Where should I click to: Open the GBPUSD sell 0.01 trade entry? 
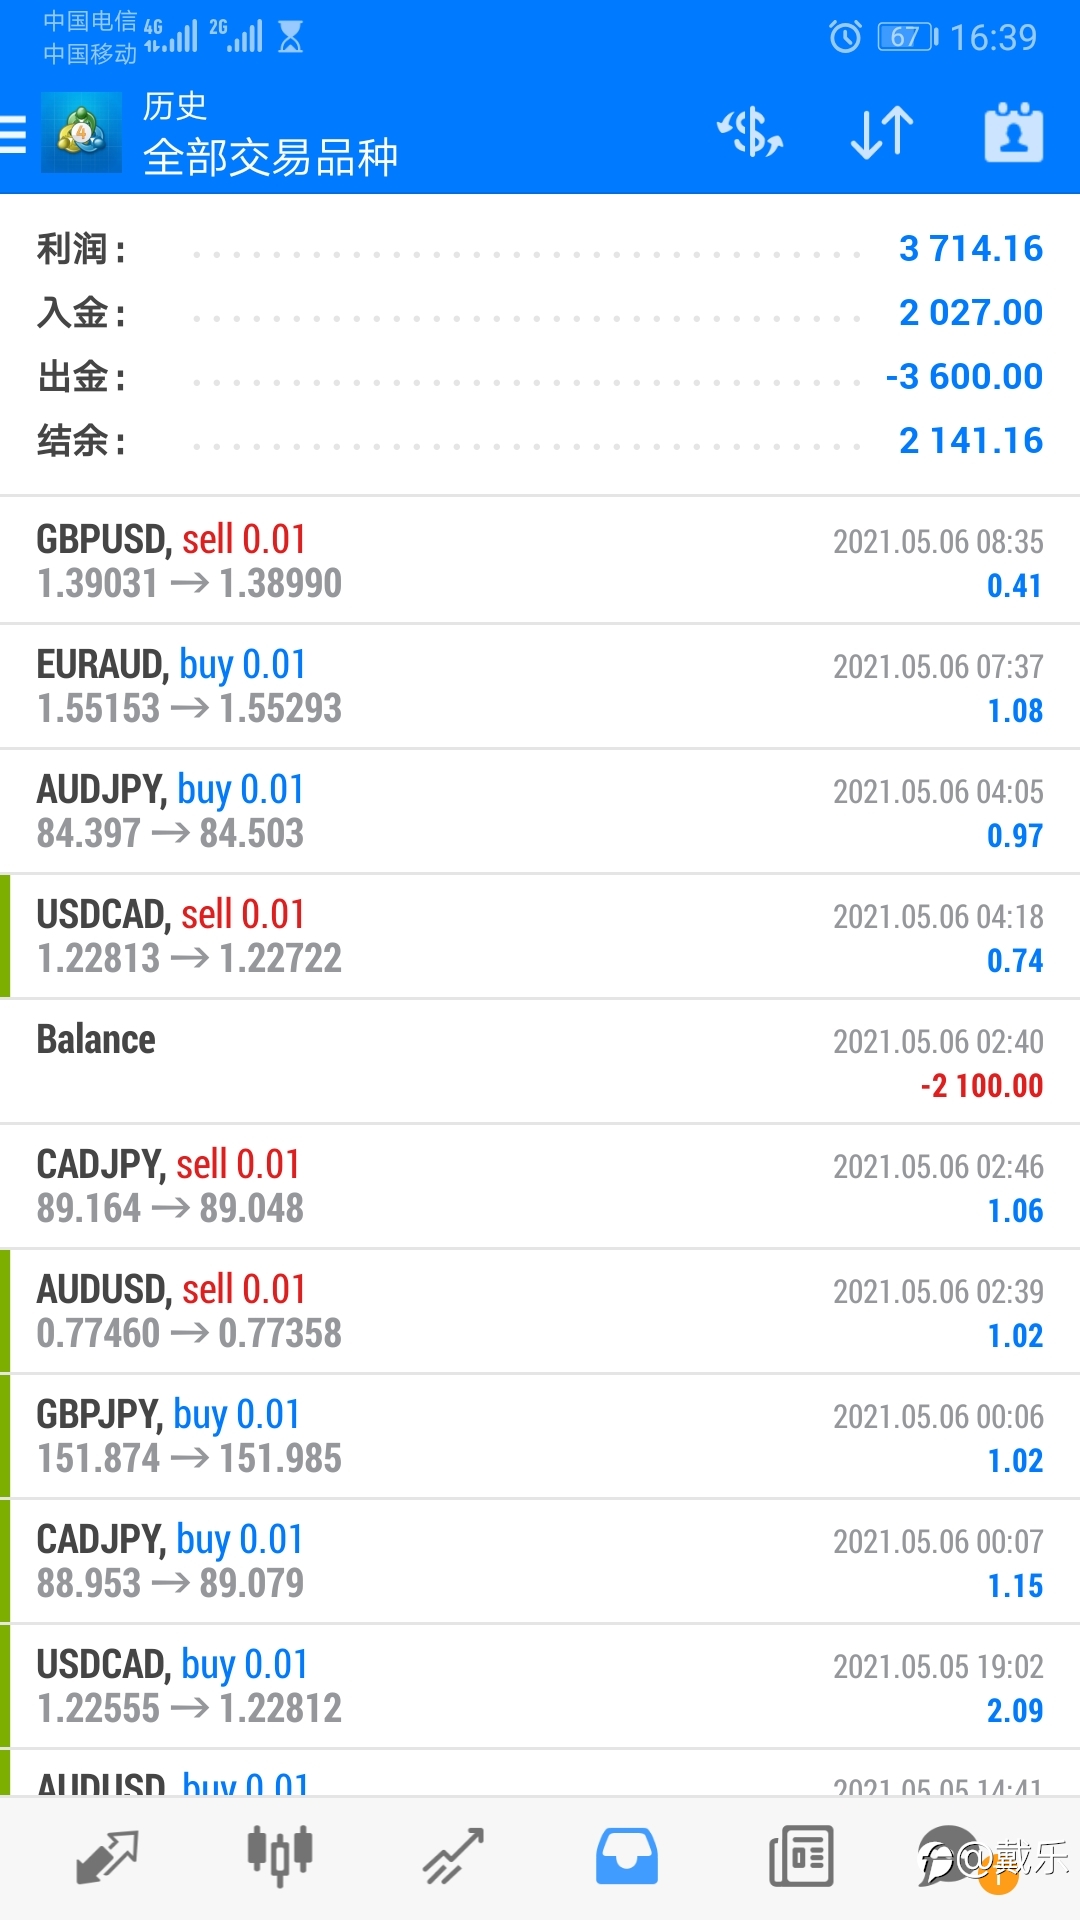click(x=540, y=561)
